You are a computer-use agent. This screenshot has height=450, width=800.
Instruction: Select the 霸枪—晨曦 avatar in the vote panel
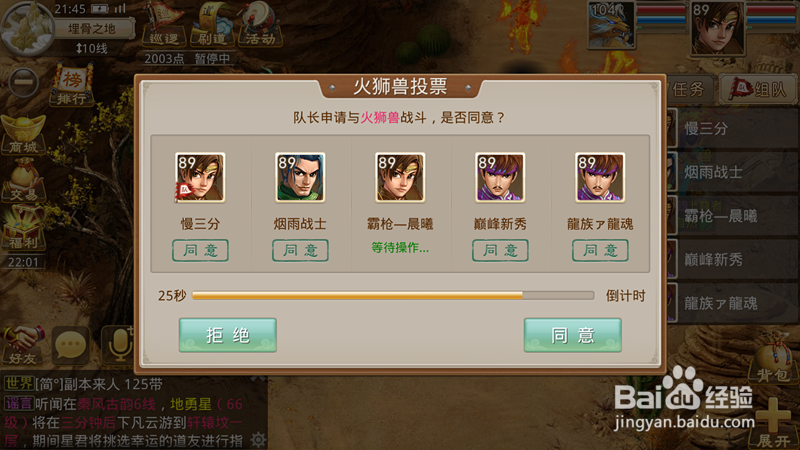point(399,177)
